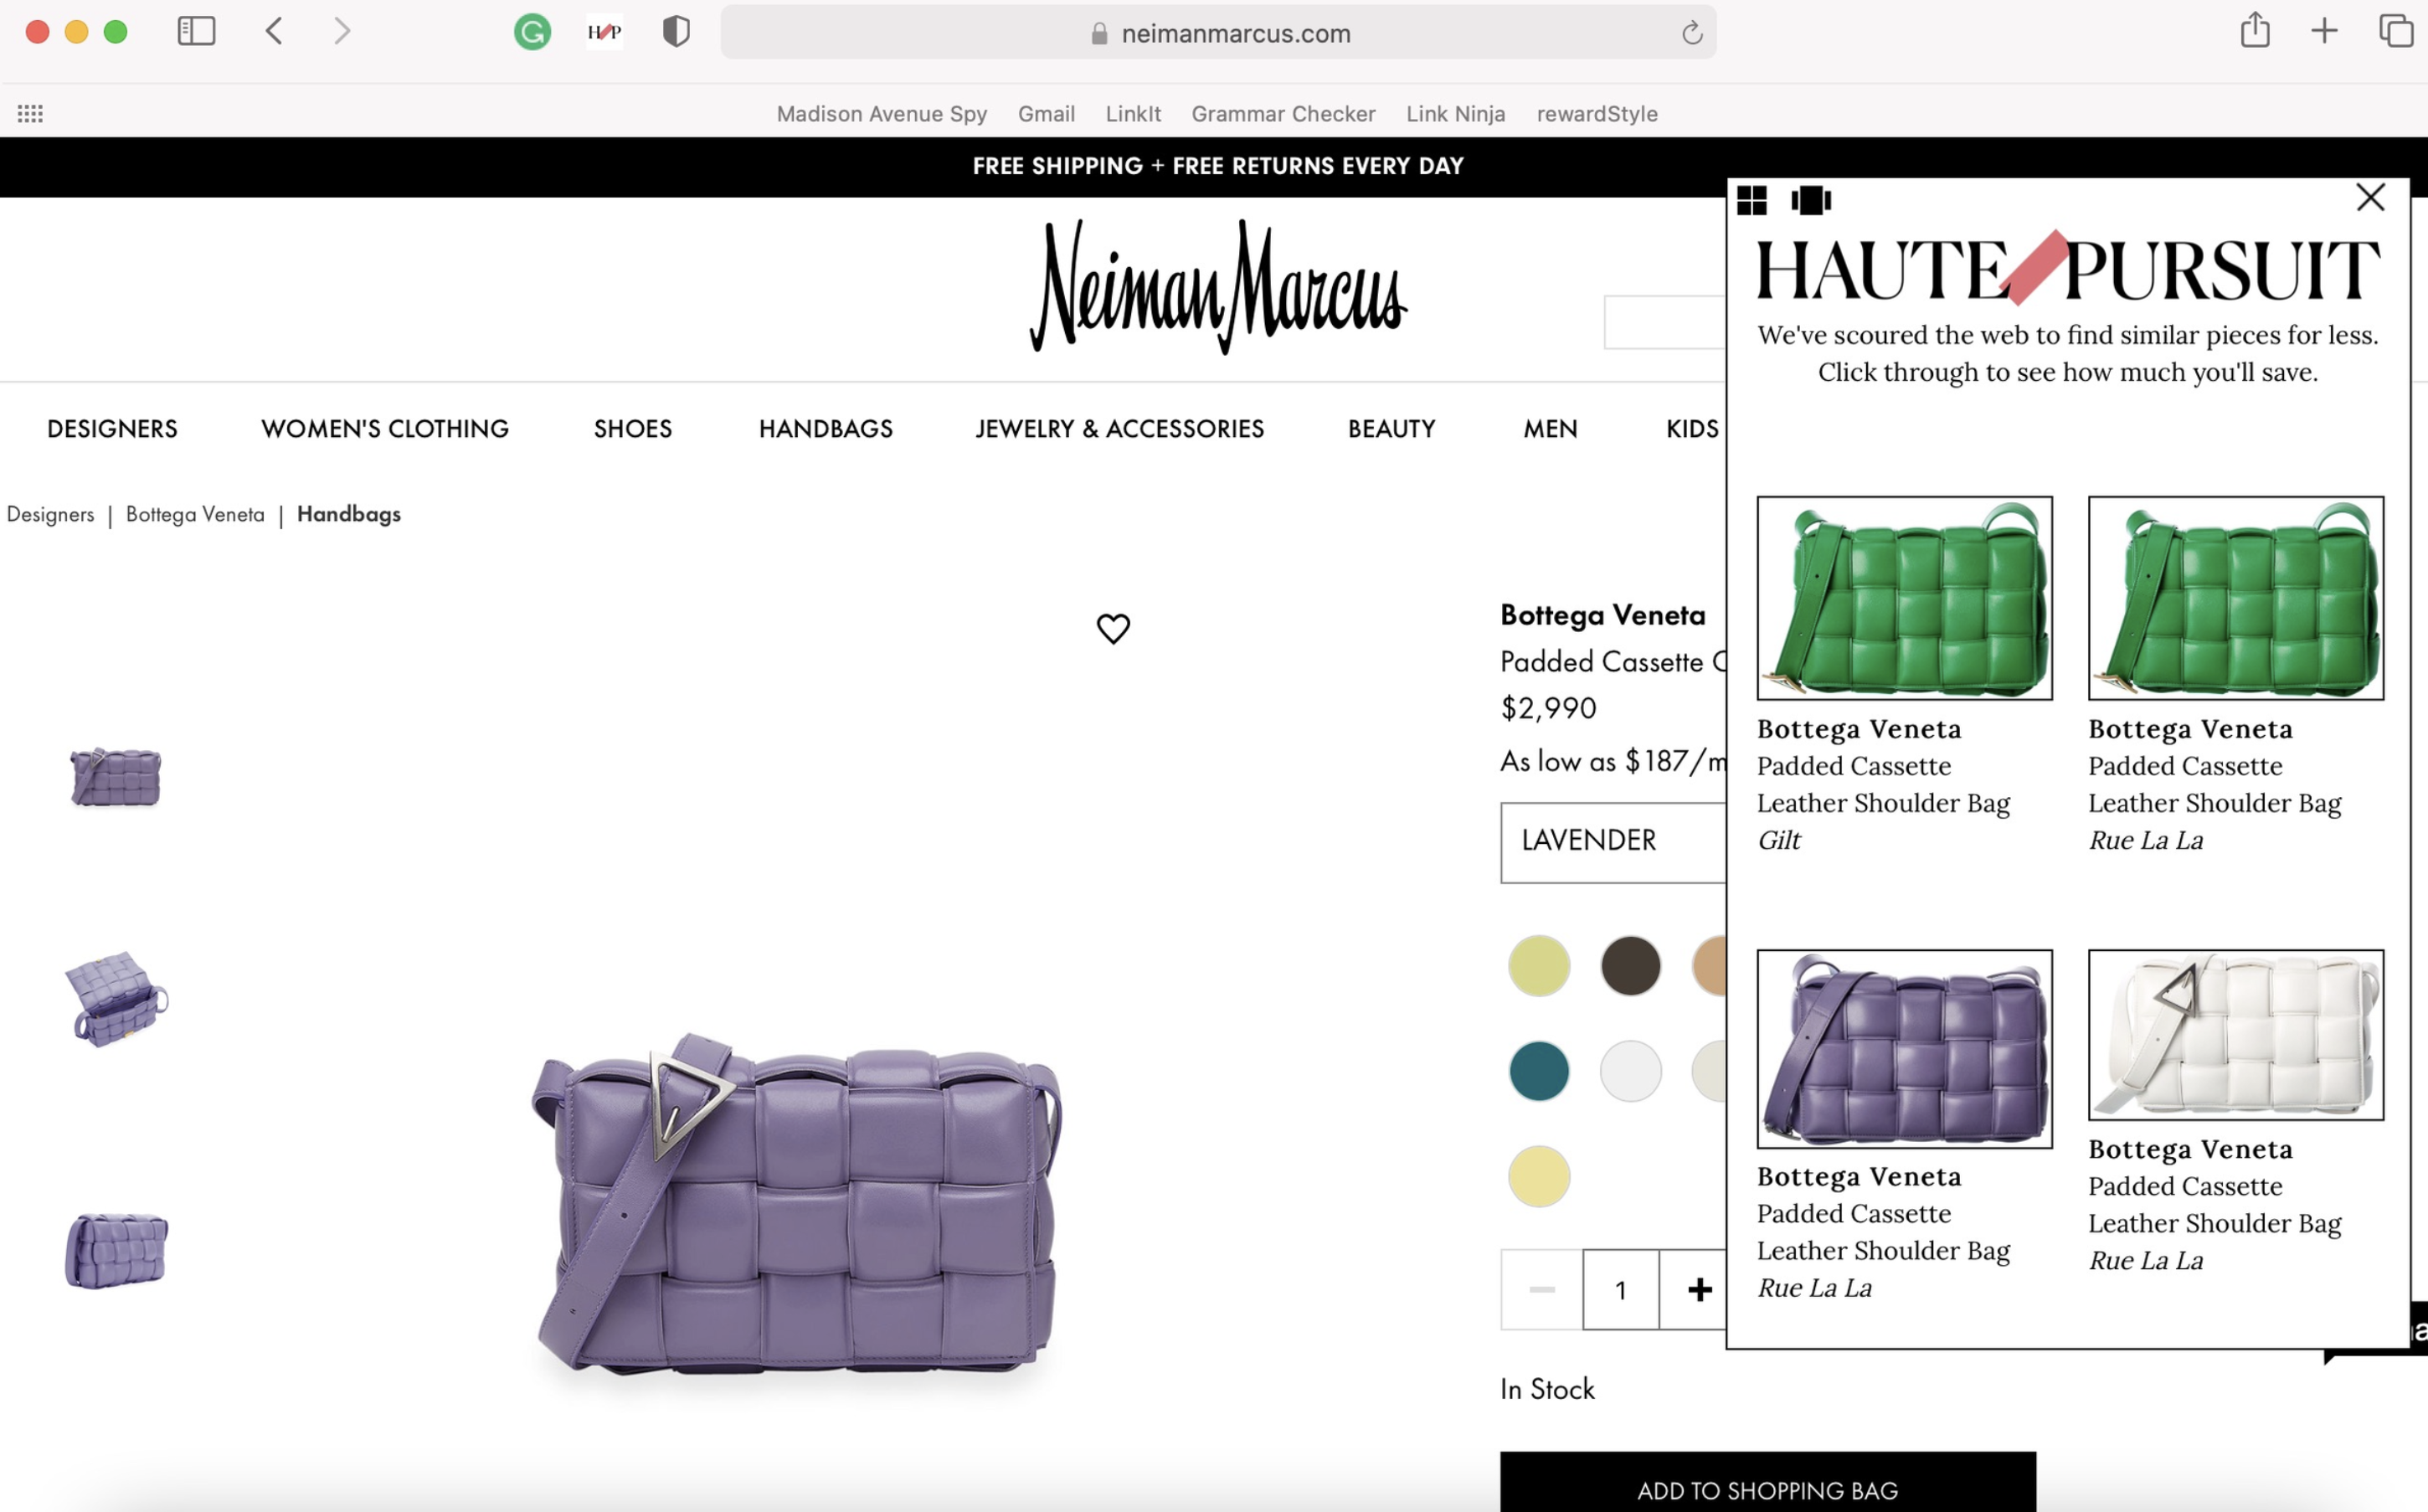Show the tab overview icon
The width and height of the screenshot is (2428, 1512).
click(x=2396, y=31)
